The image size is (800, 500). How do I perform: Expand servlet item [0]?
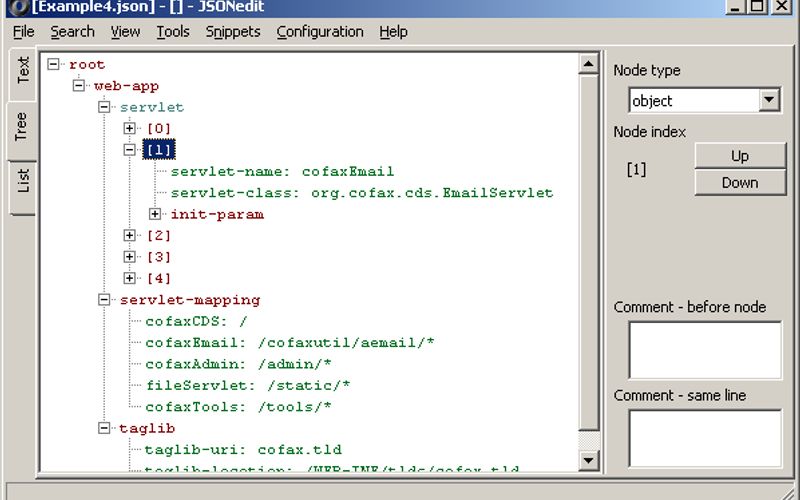pos(129,129)
